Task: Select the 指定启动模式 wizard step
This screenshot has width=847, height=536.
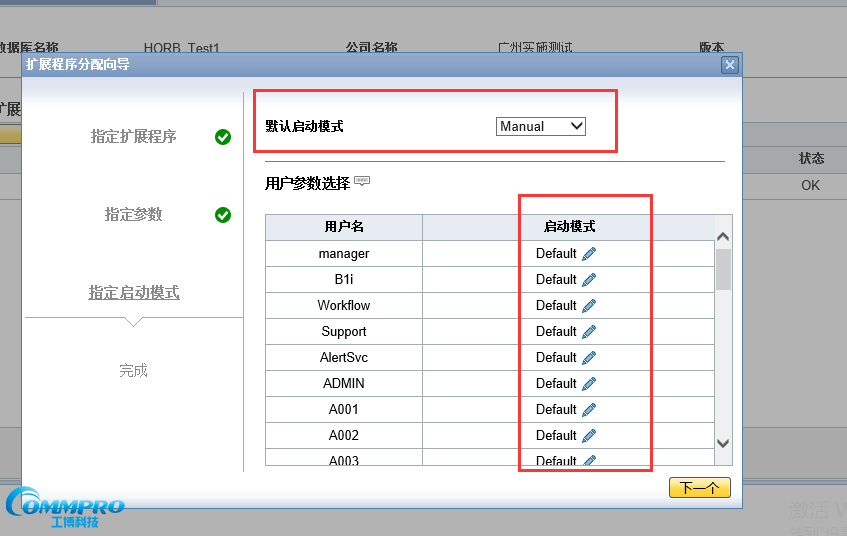Action: [x=133, y=293]
